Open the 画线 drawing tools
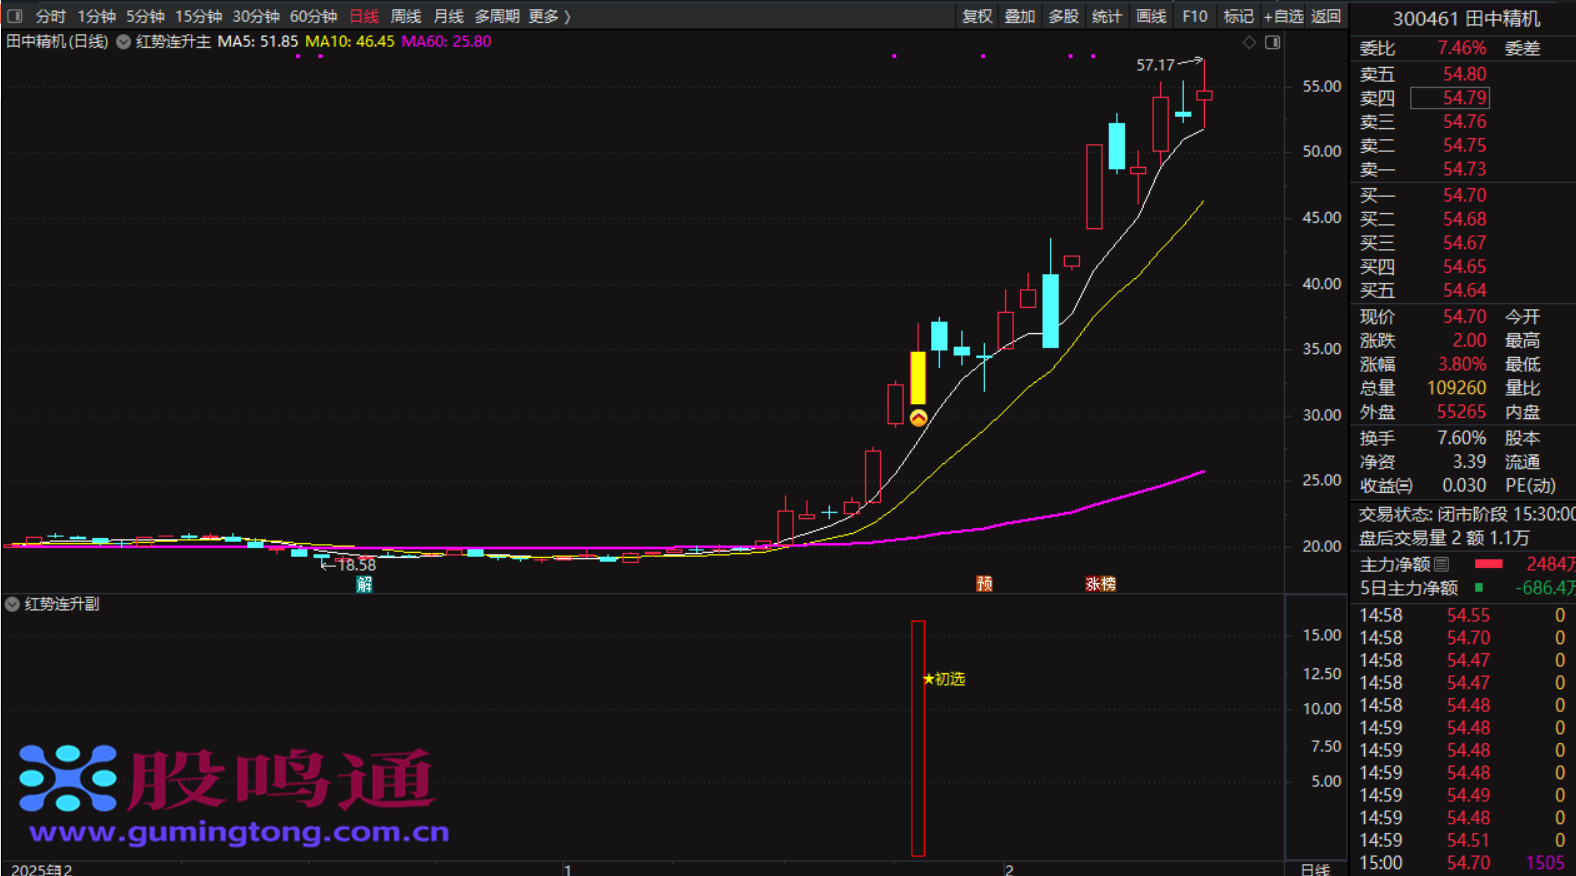Viewport: 1576px width, 876px height. 1151,16
